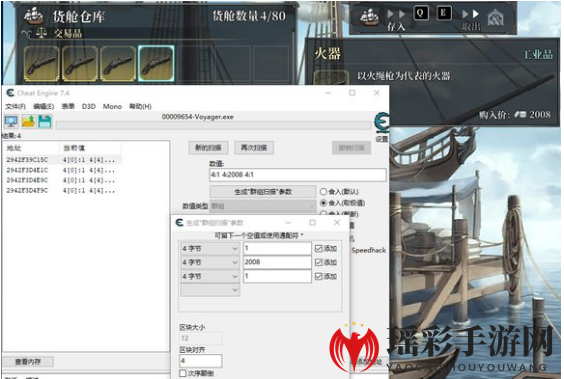The height and width of the screenshot is (379, 564).
Task: Expand the first 4 字节 type dropdown
Action: (209, 248)
